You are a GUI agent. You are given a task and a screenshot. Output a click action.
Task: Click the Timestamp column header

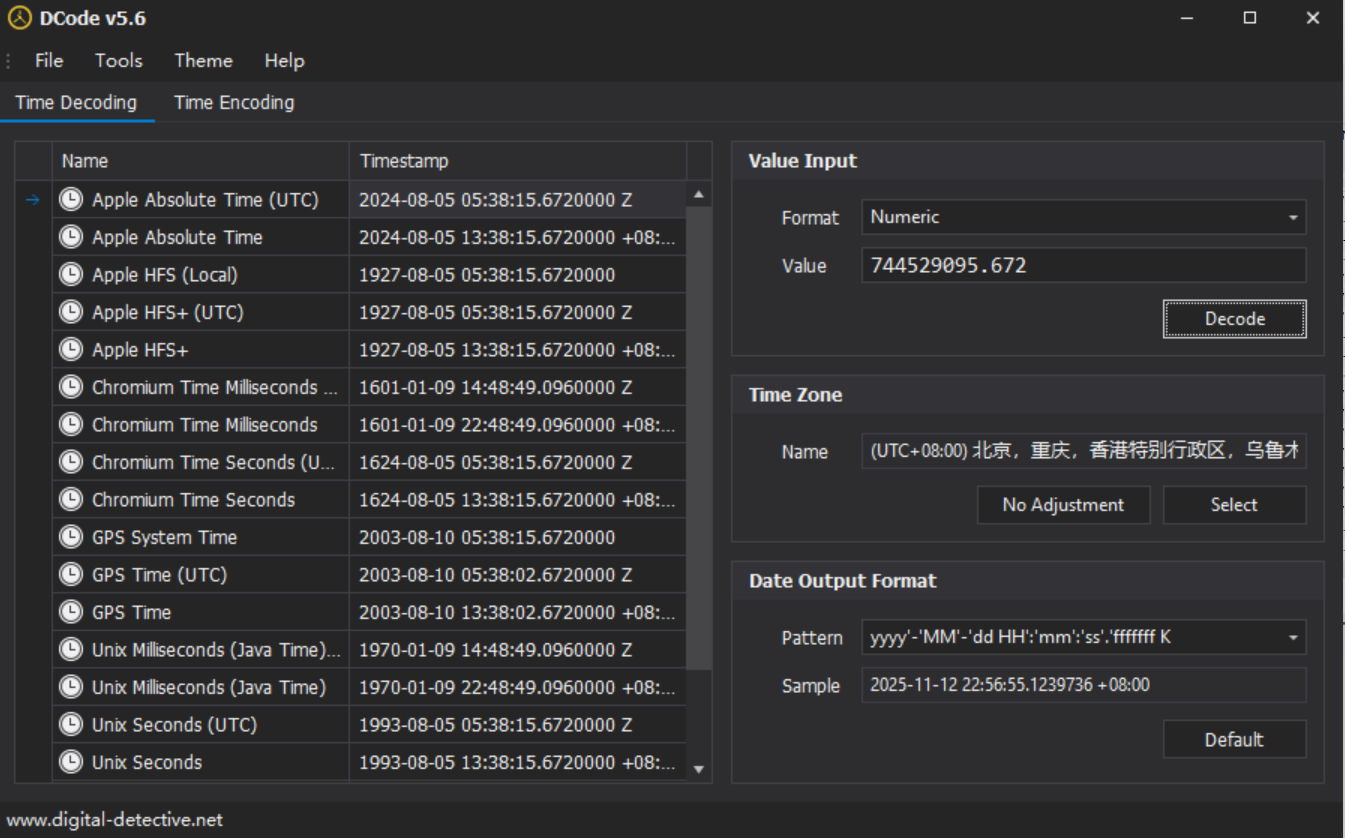(x=517, y=161)
